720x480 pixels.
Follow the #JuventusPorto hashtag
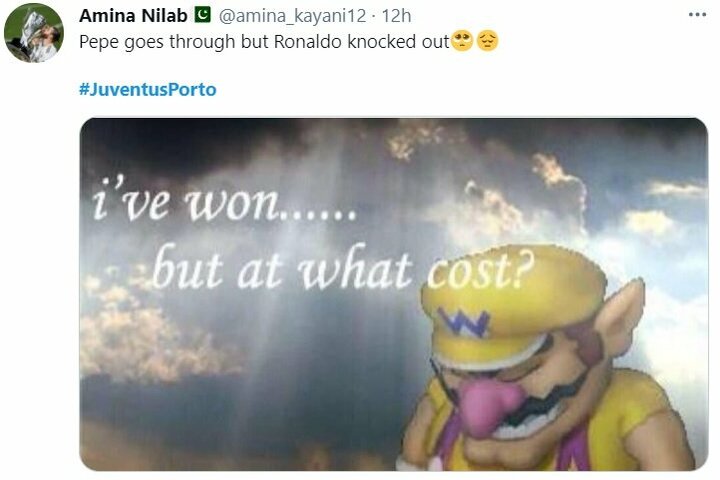tap(147, 89)
